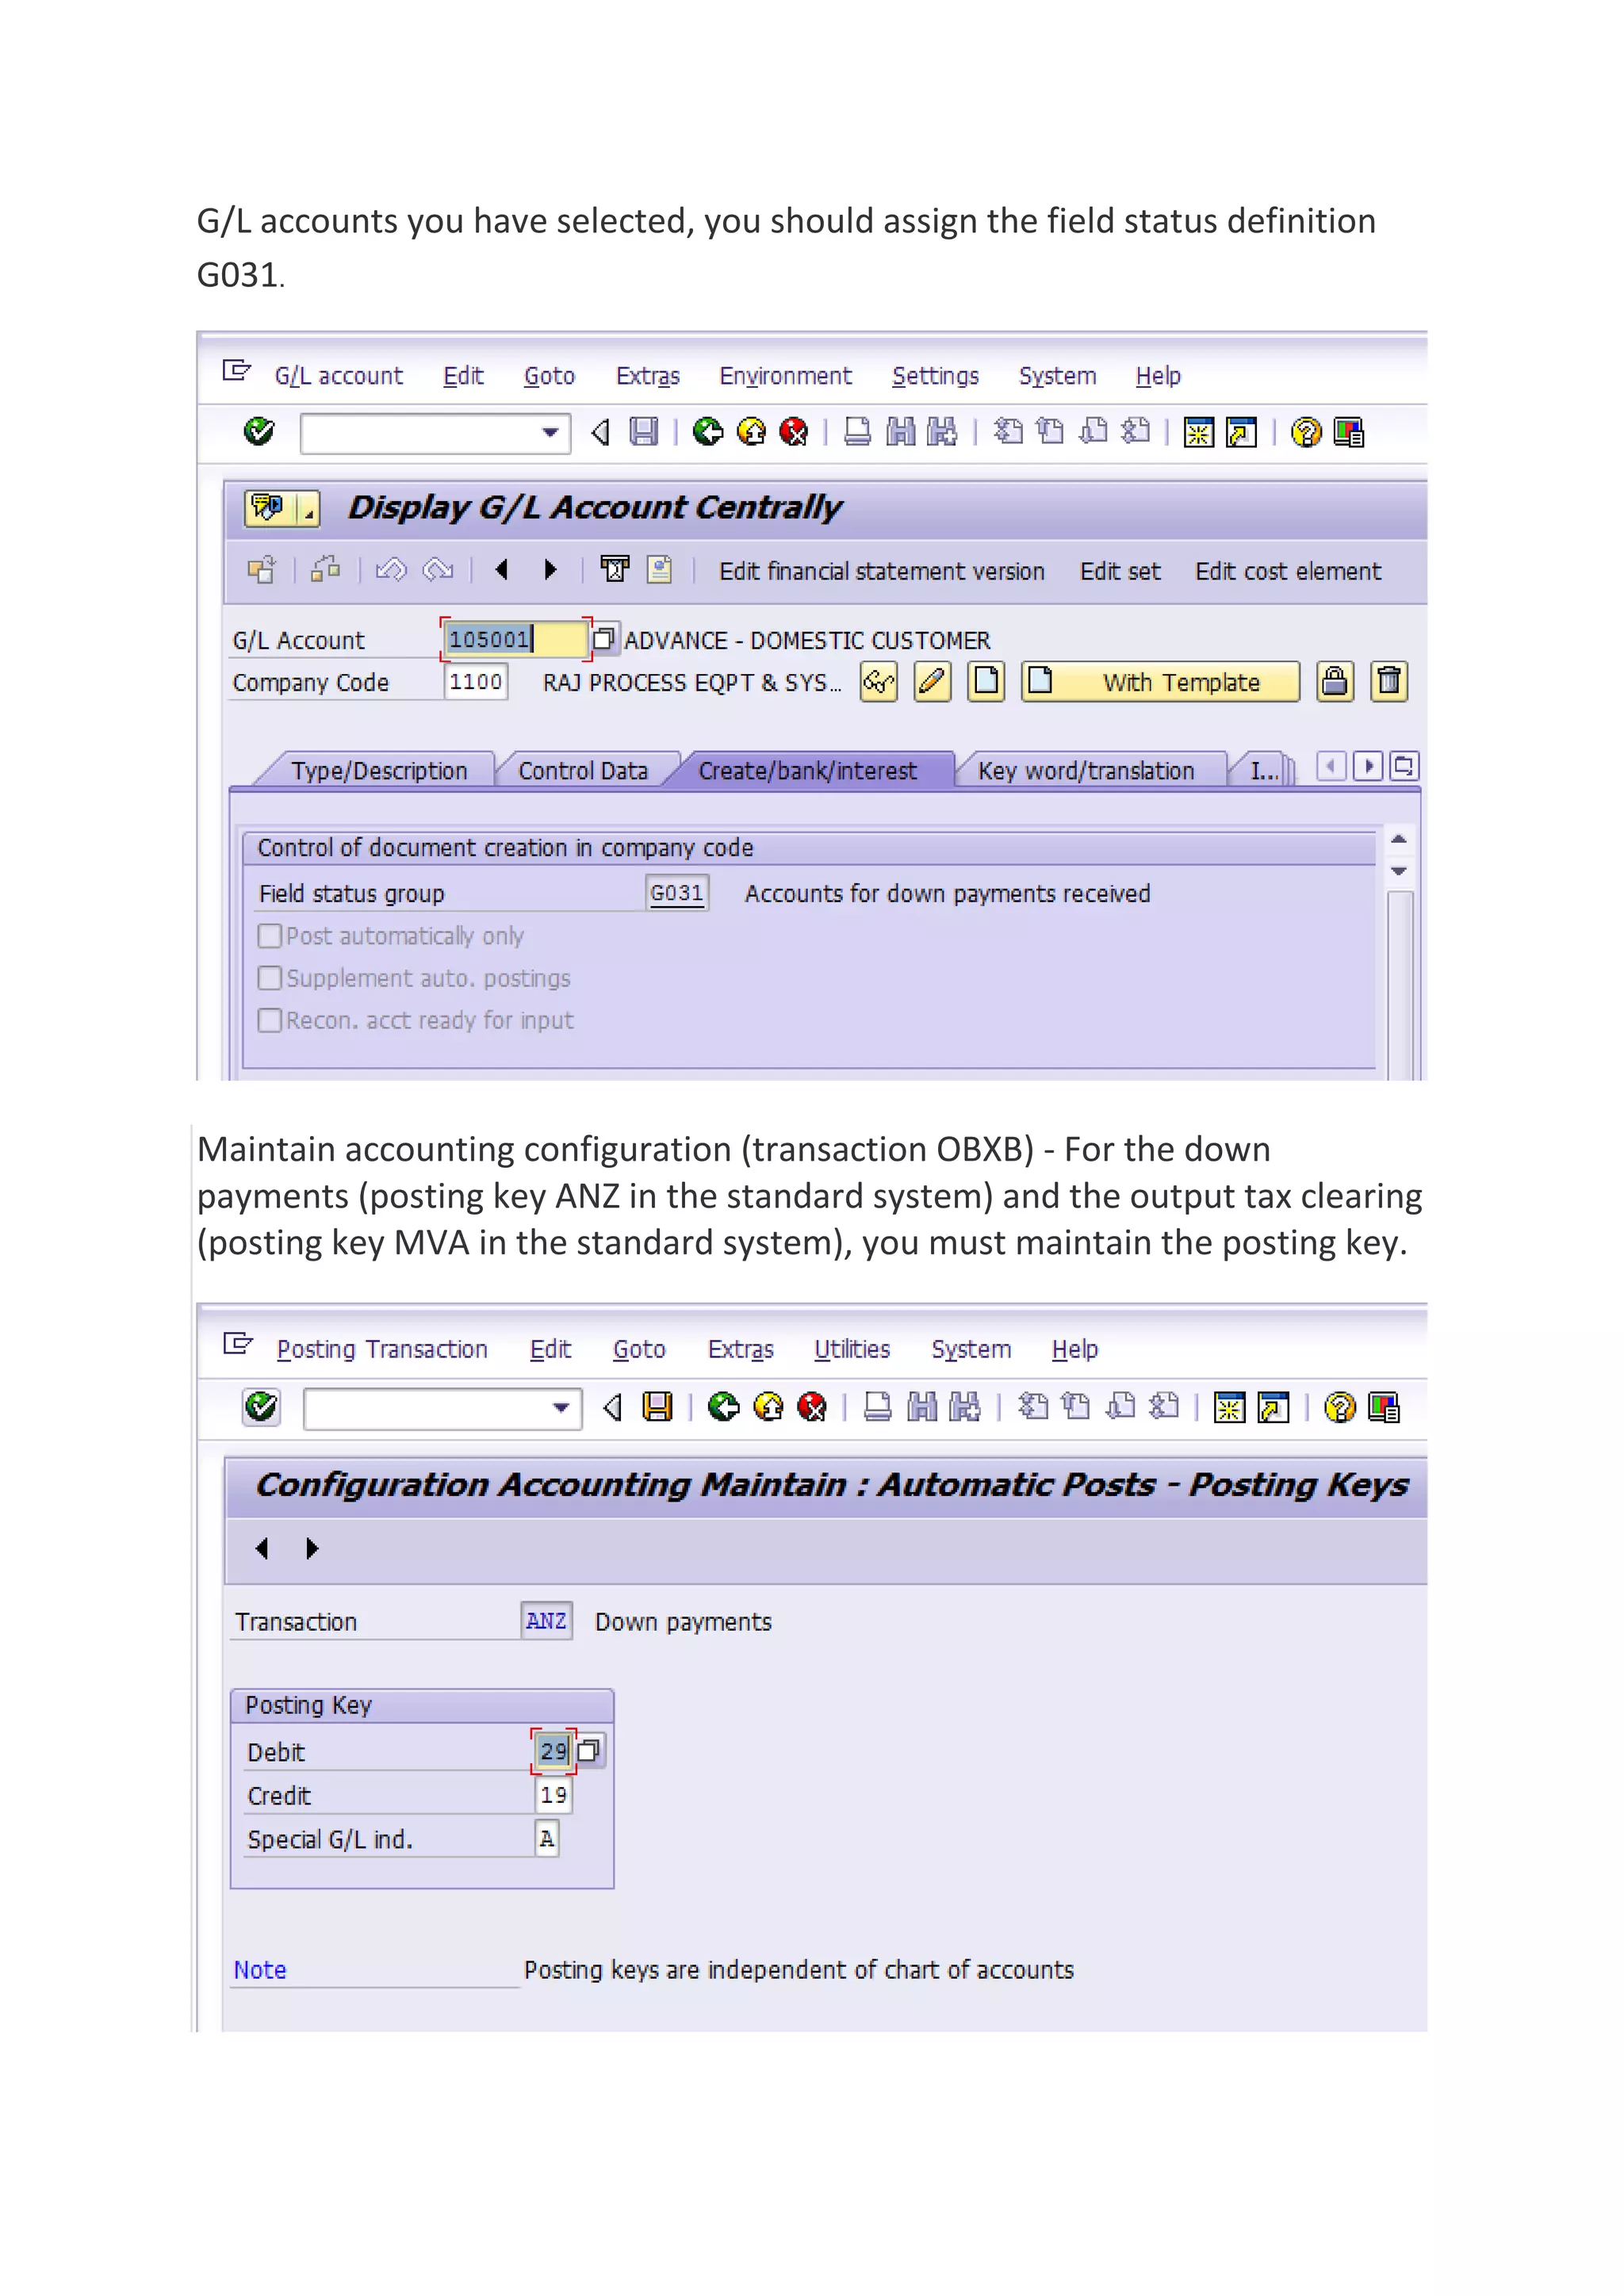Toggle Post automatically only checkbox

click(x=269, y=936)
